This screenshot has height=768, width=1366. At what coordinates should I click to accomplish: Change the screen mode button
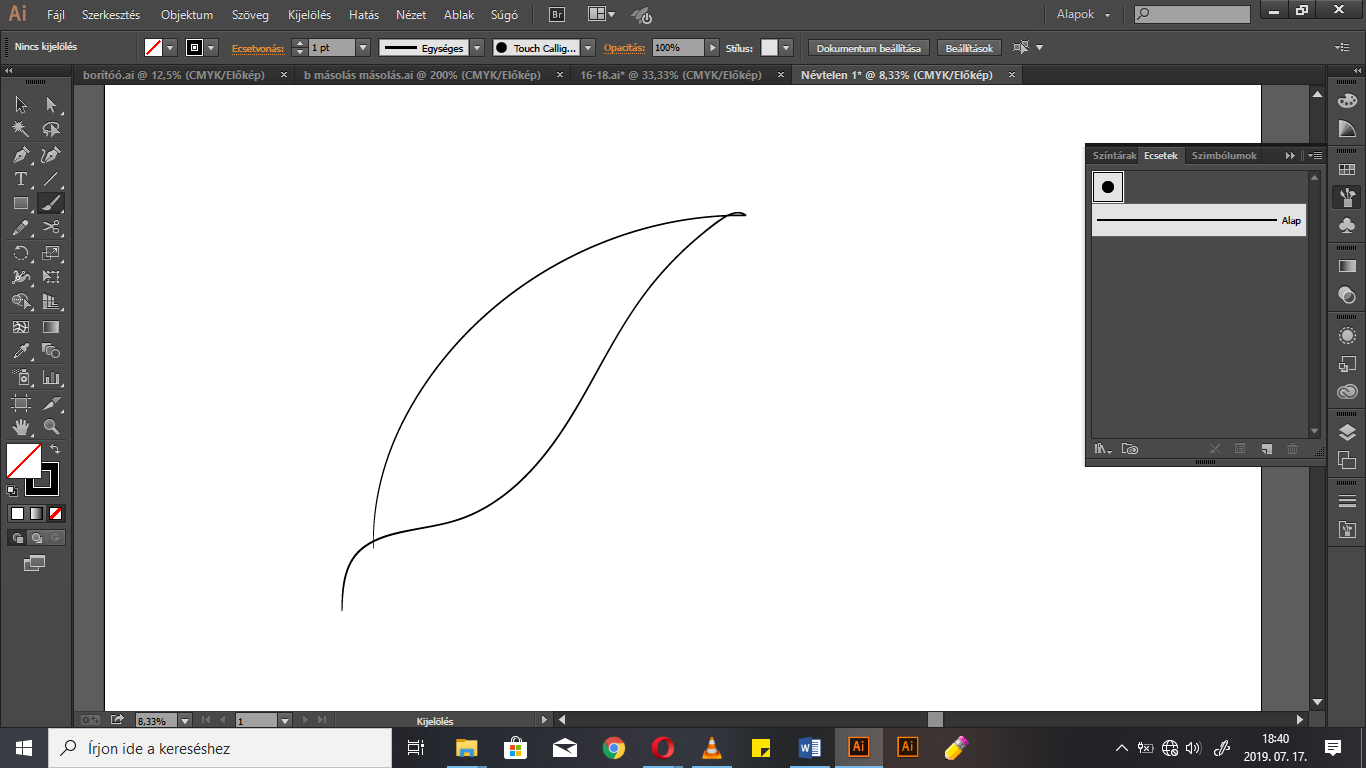(35, 563)
